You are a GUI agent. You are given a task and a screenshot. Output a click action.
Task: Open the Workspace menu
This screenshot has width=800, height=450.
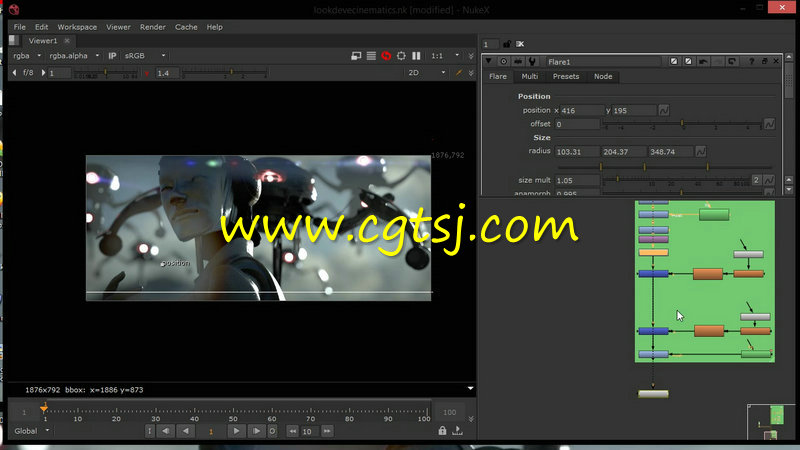point(77,27)
